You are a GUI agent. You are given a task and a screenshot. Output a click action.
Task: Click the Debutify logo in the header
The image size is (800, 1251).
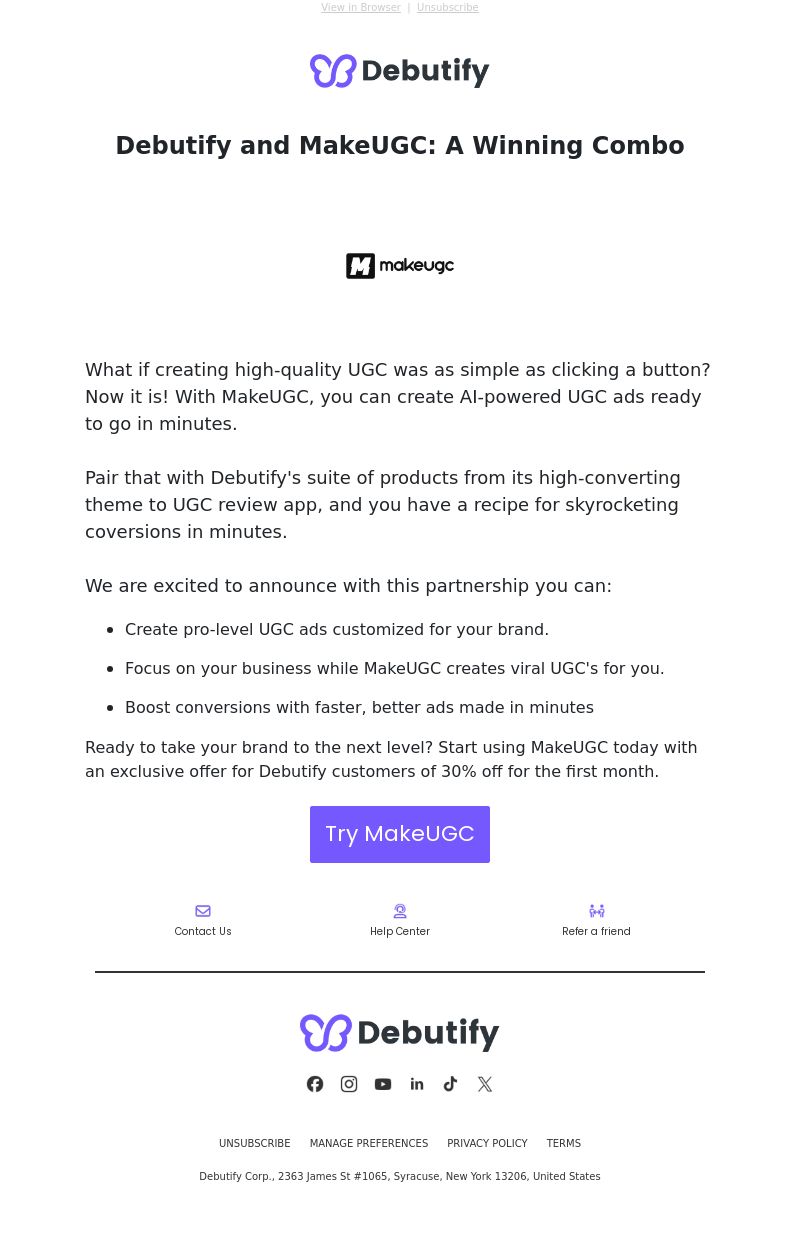400,71
